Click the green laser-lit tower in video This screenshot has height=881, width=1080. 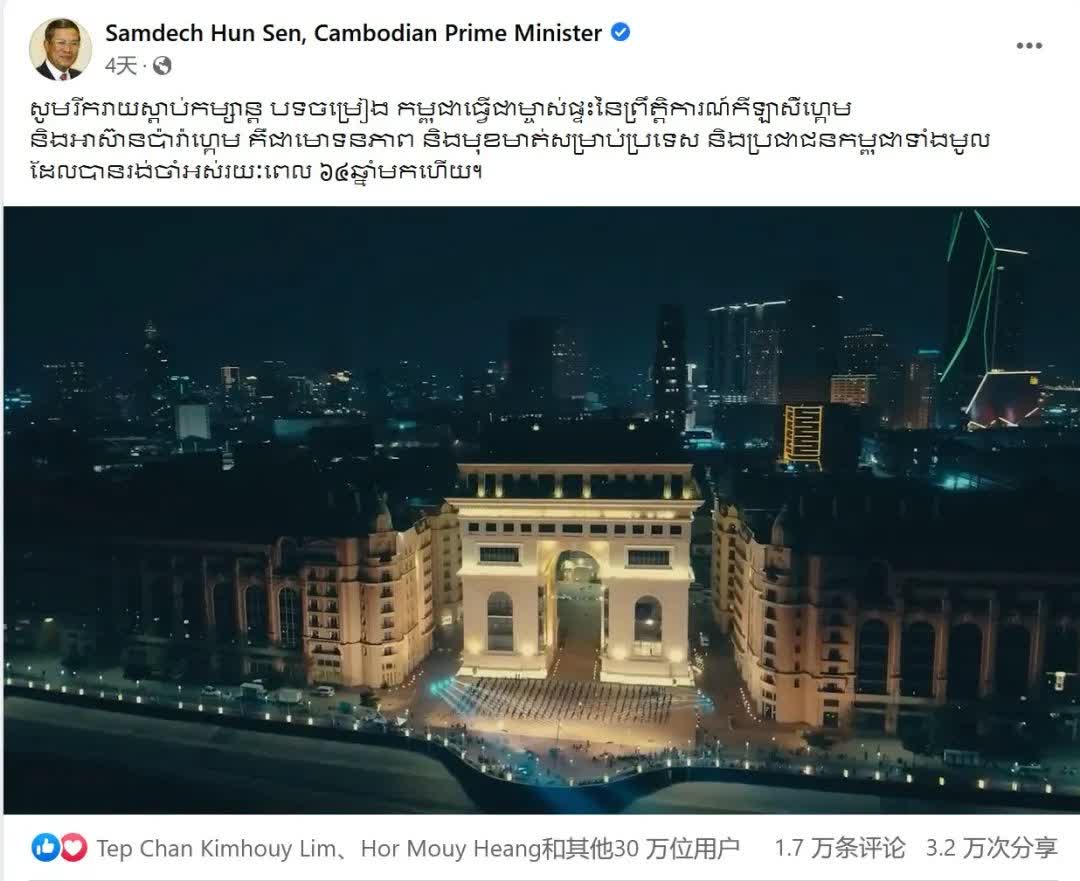(x=992, y=320)
